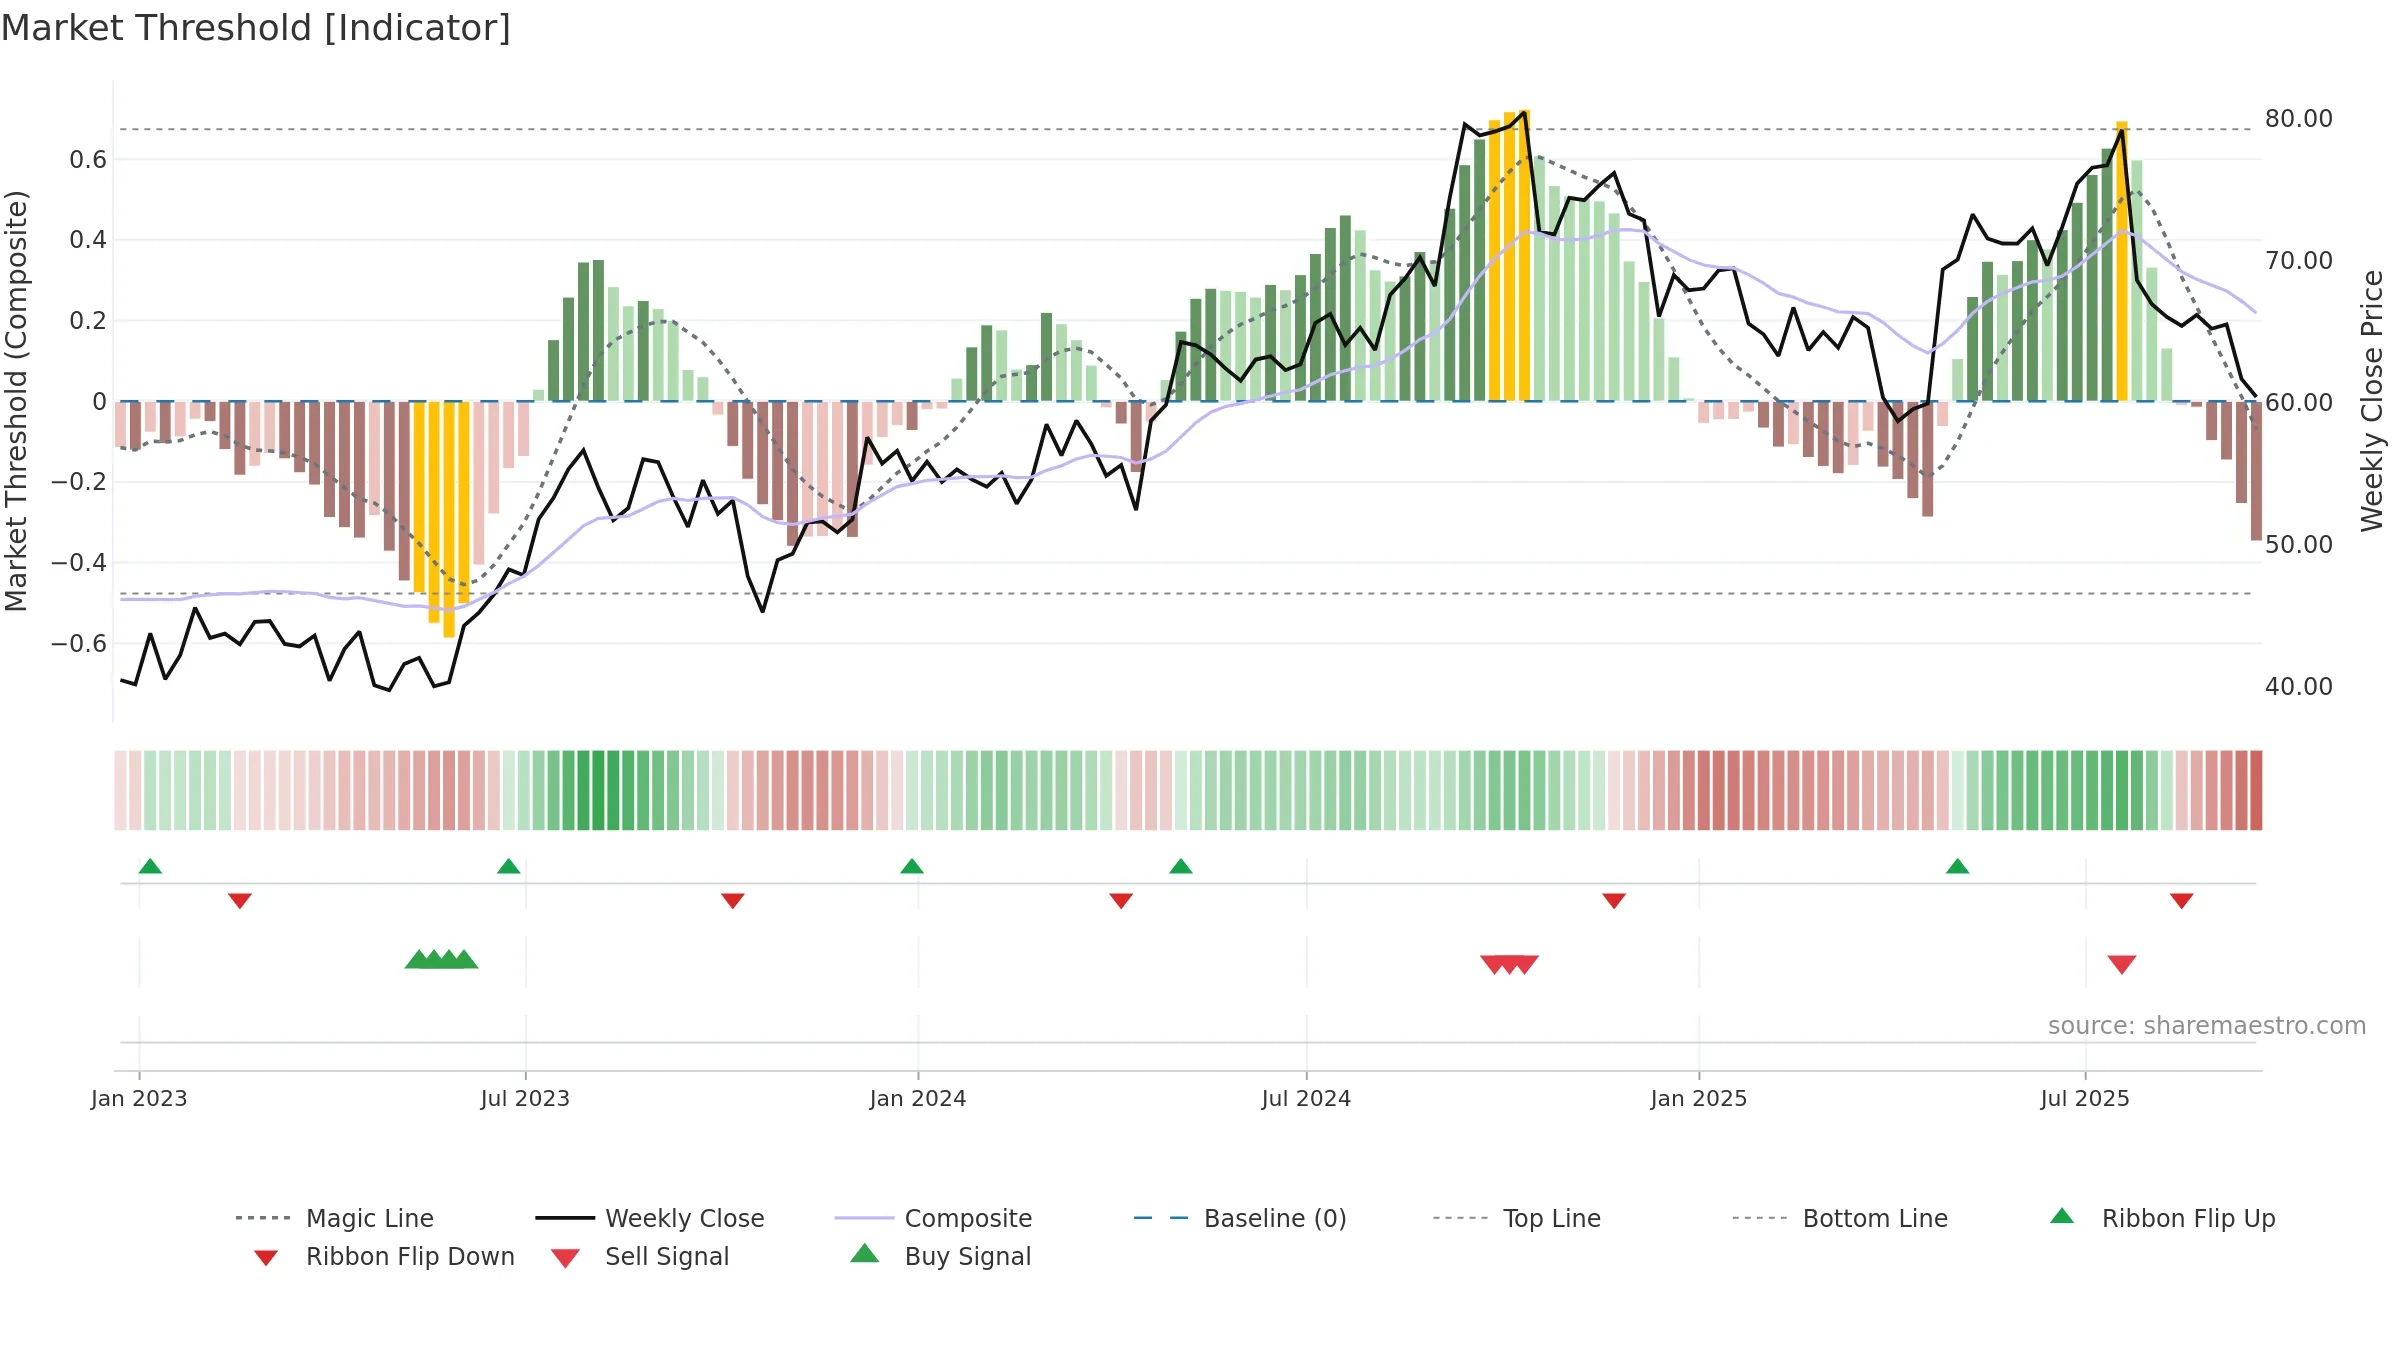Image resolution: width=2400 pixels, height=1350 pixels.
Task: Click the −0.6 composite axis label
Action: pyautogui.click(x=79, y=643)
